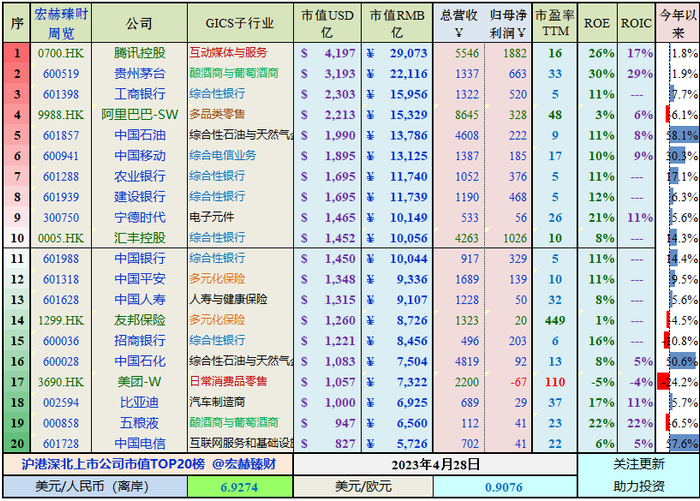Select the 比亚迪 company cell
The image size is (700, 501).
tap(139, 402)
